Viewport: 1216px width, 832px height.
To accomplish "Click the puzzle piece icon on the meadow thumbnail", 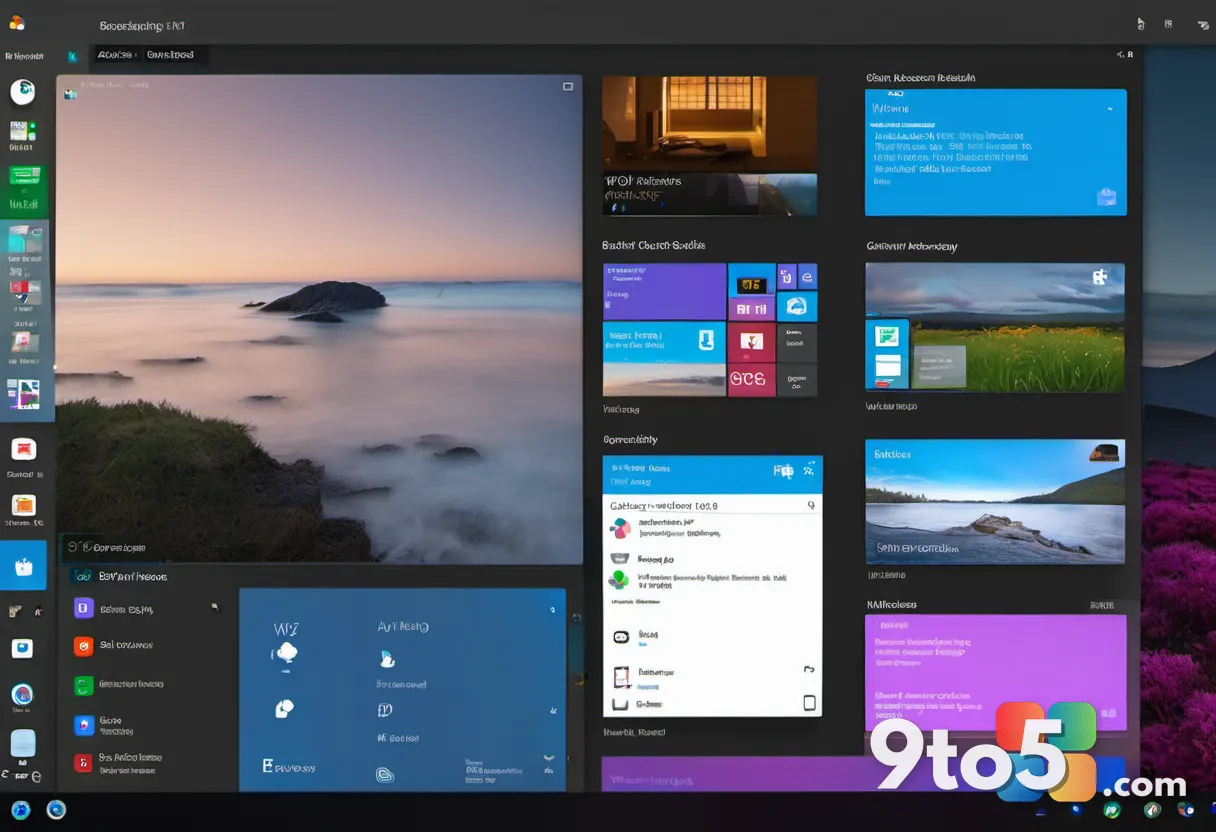I will 1099,278.
